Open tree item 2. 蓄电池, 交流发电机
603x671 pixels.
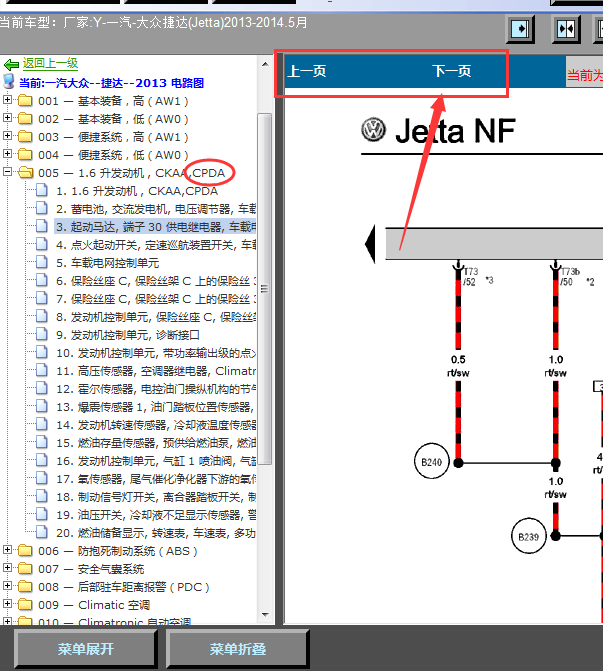(x=156, y=209)
